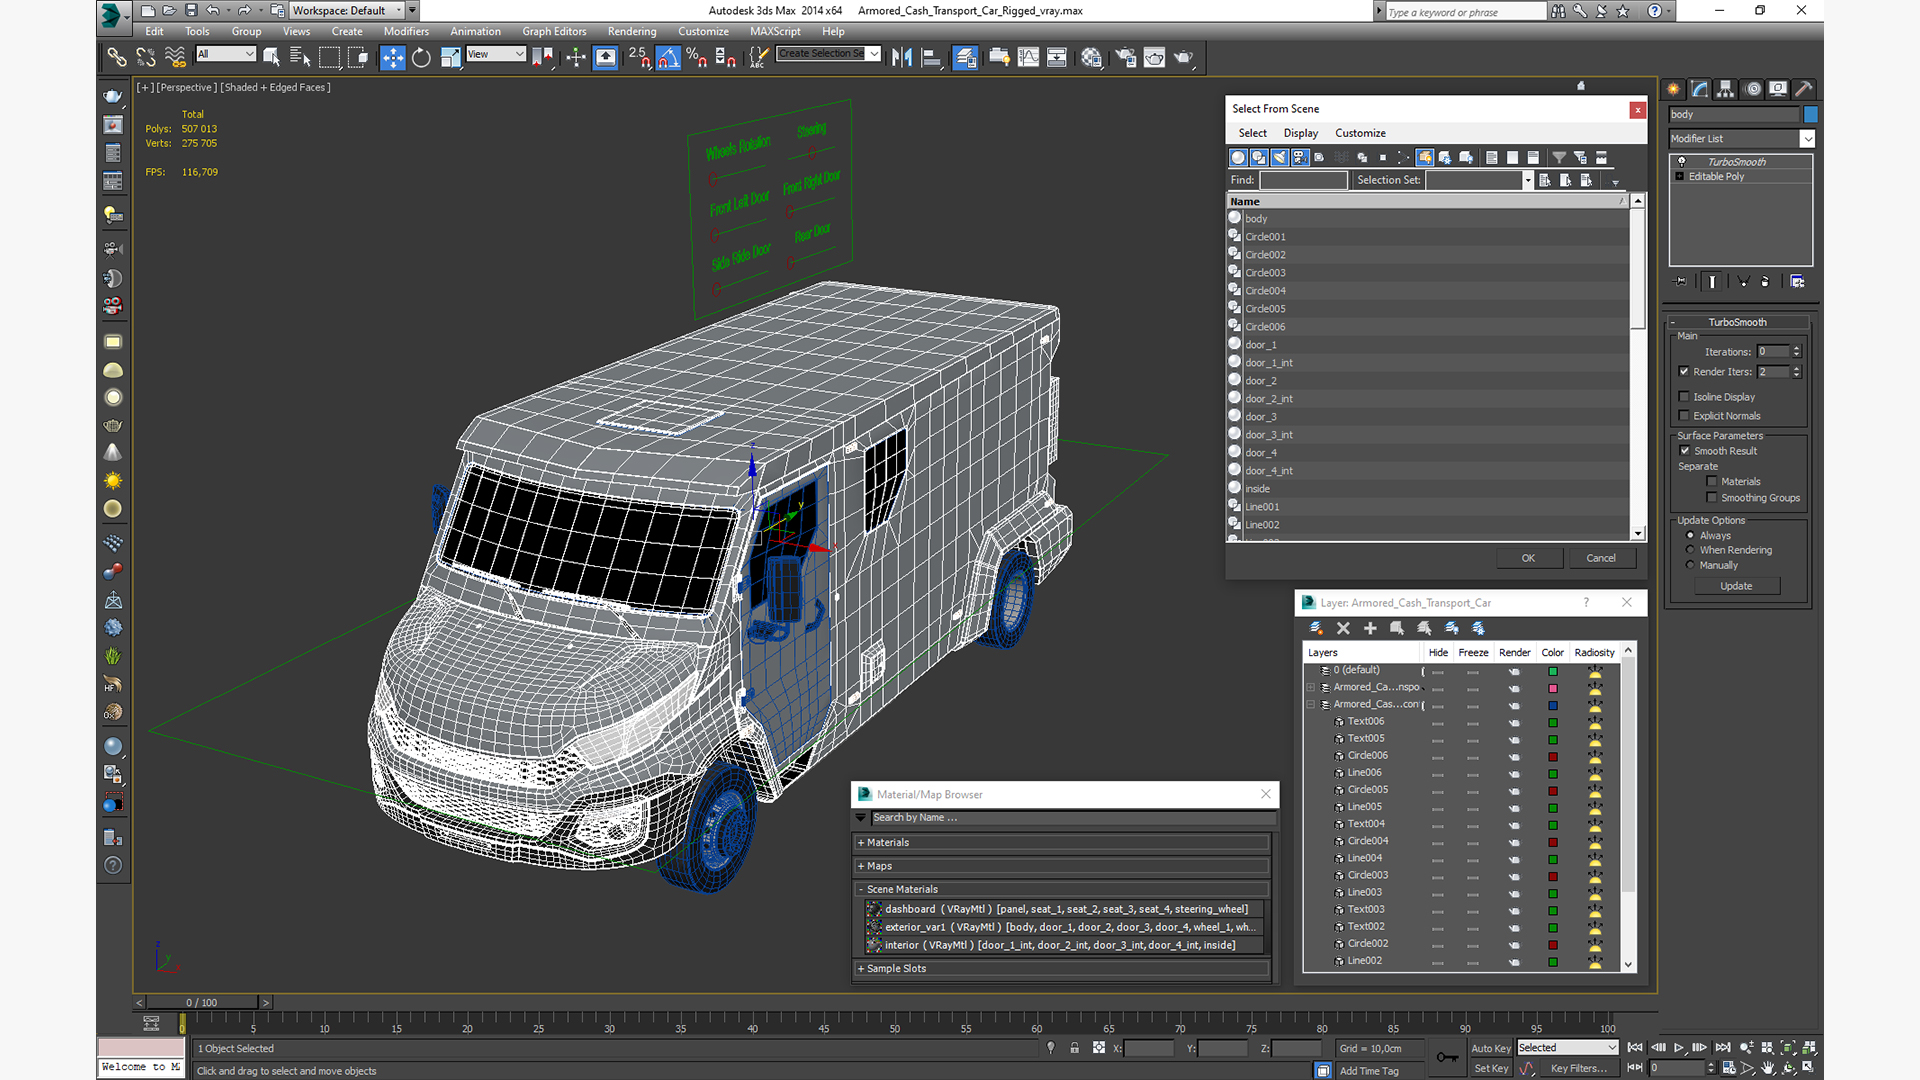The image size is (1920, 1080).
Task: Select the Select and Move tool
Action: pyautogui.click(x=393, y=58)
